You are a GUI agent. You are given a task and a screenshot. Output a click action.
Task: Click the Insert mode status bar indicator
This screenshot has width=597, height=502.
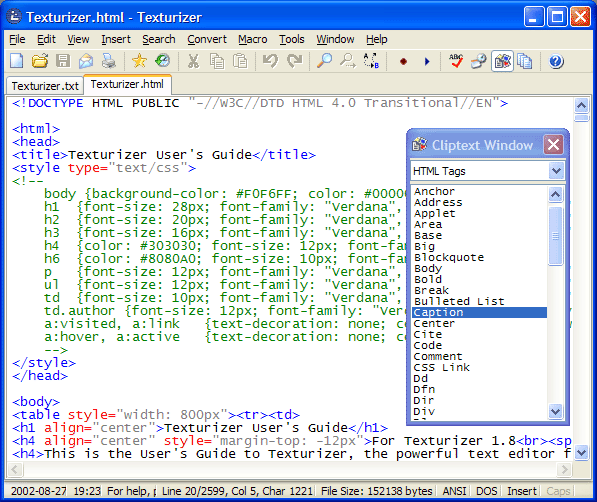point(522,491)
